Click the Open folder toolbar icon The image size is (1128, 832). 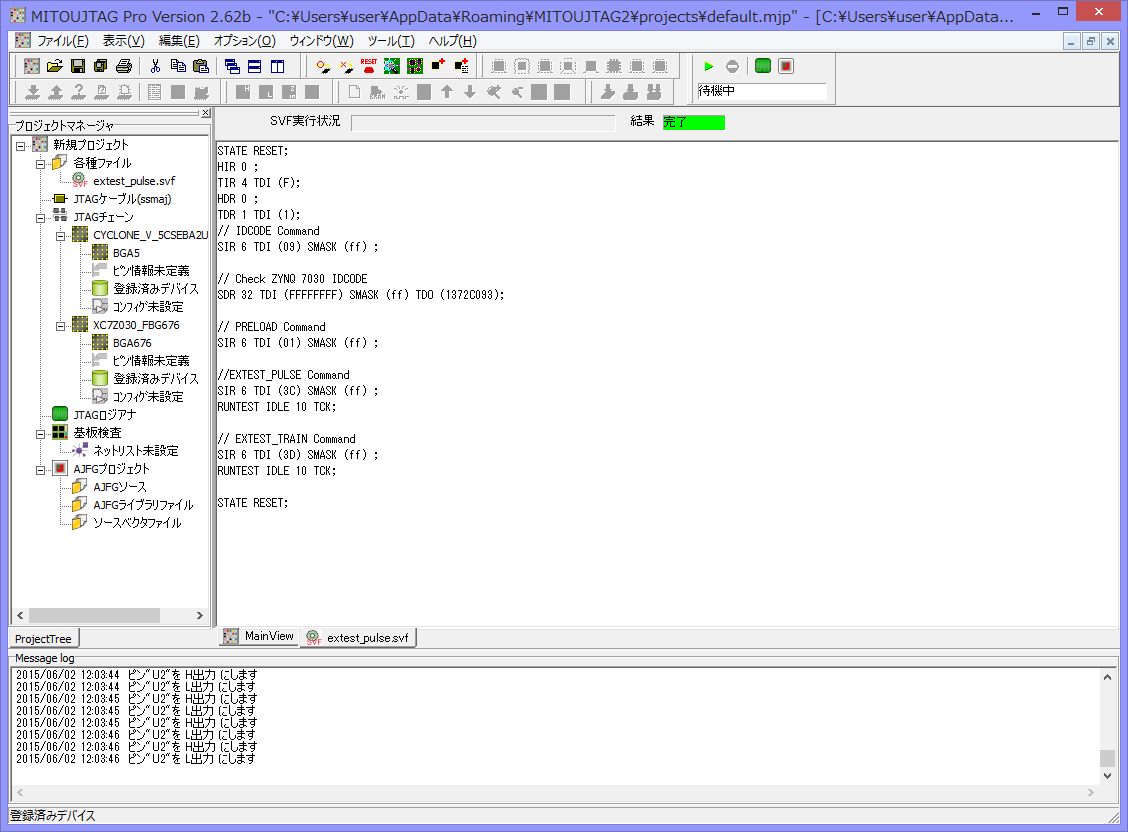pos(55,66)
